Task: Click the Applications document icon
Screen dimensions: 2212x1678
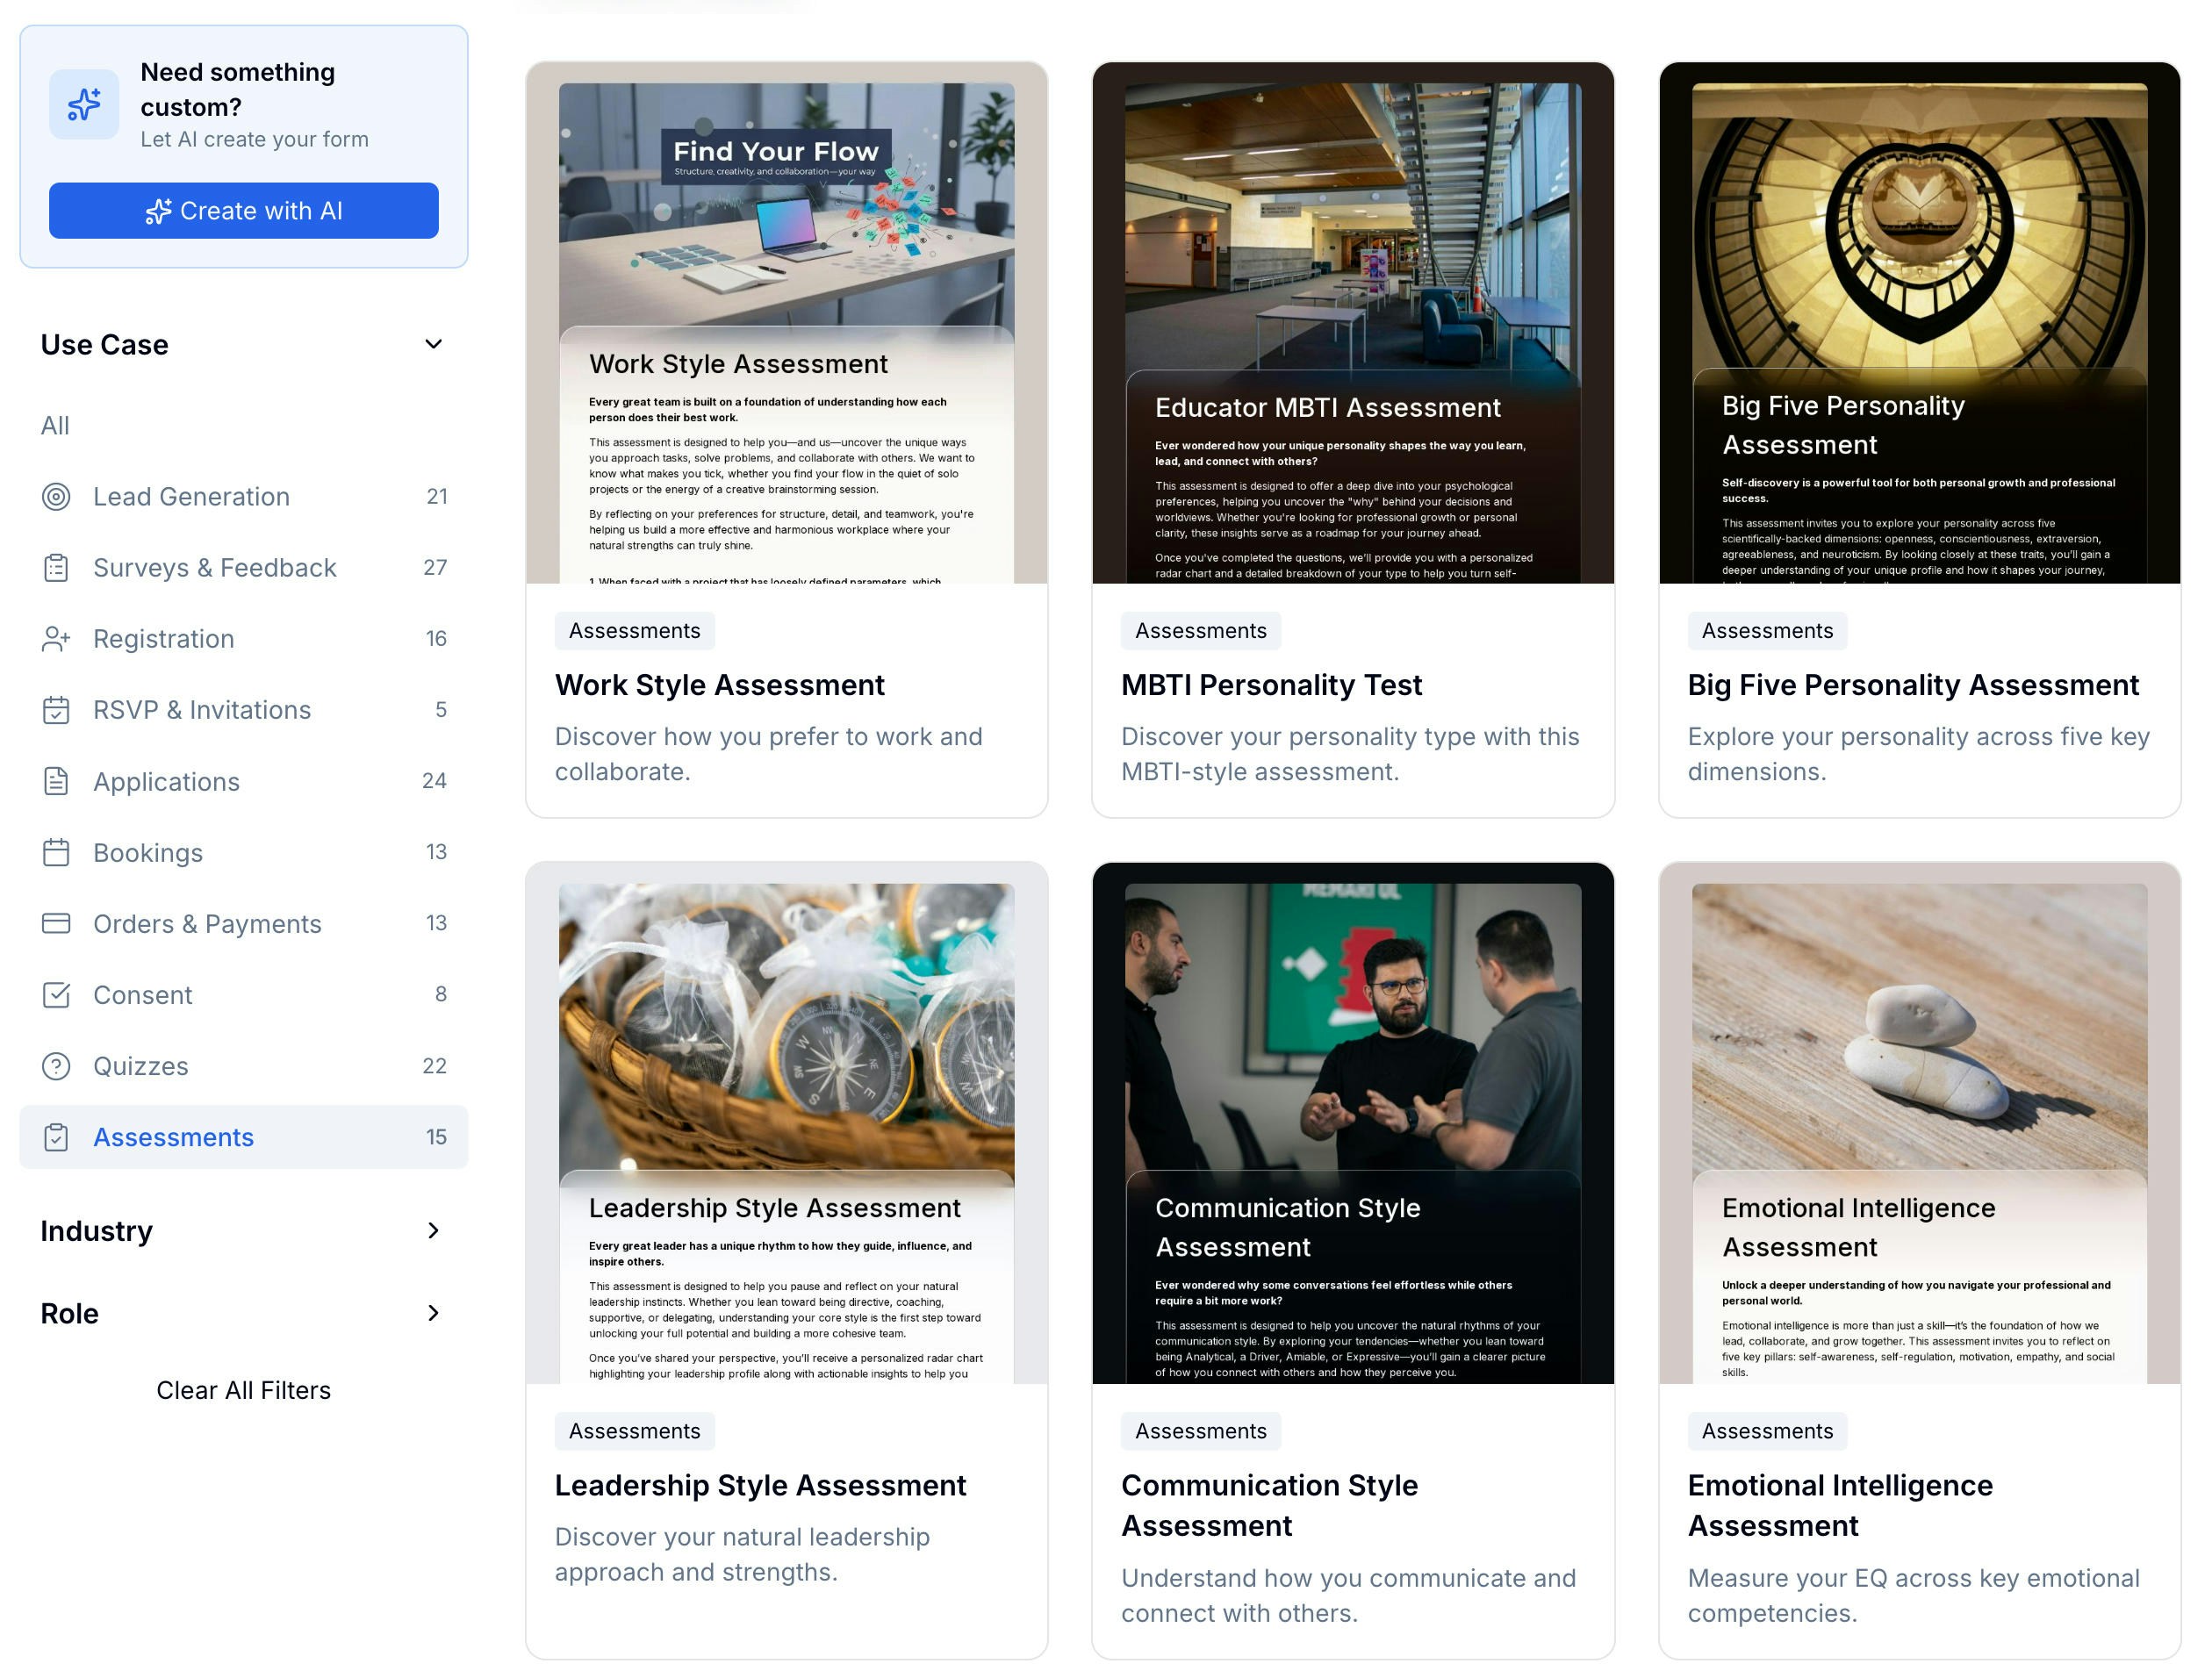Action: coord(56,782)
